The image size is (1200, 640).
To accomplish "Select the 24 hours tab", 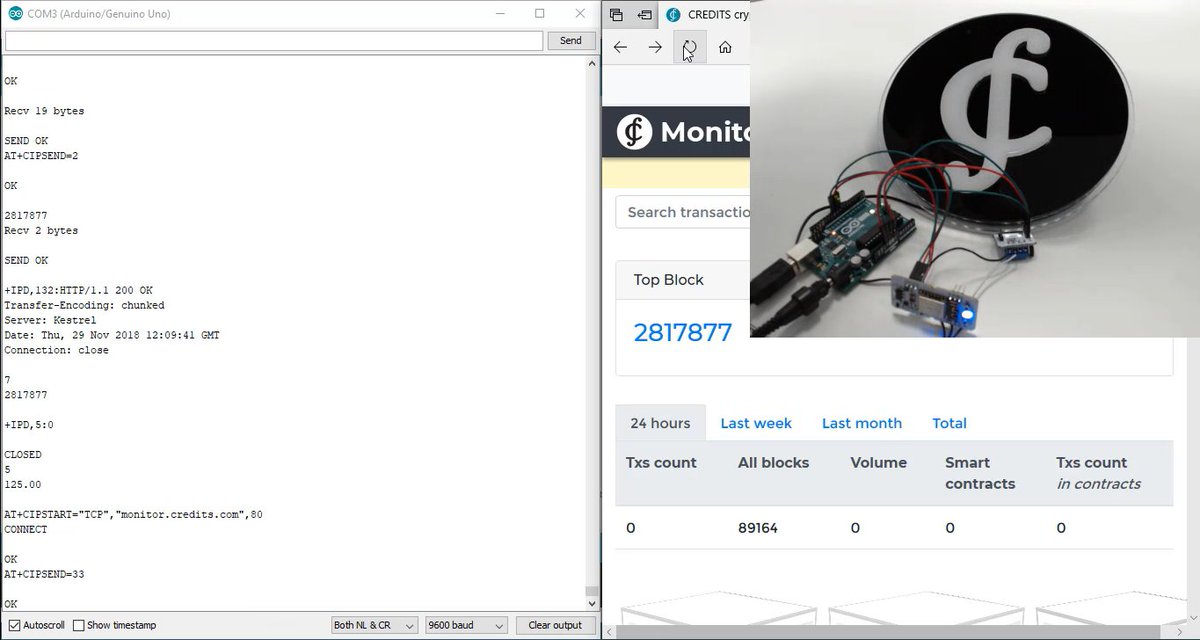I will click(x=660, y=423).
